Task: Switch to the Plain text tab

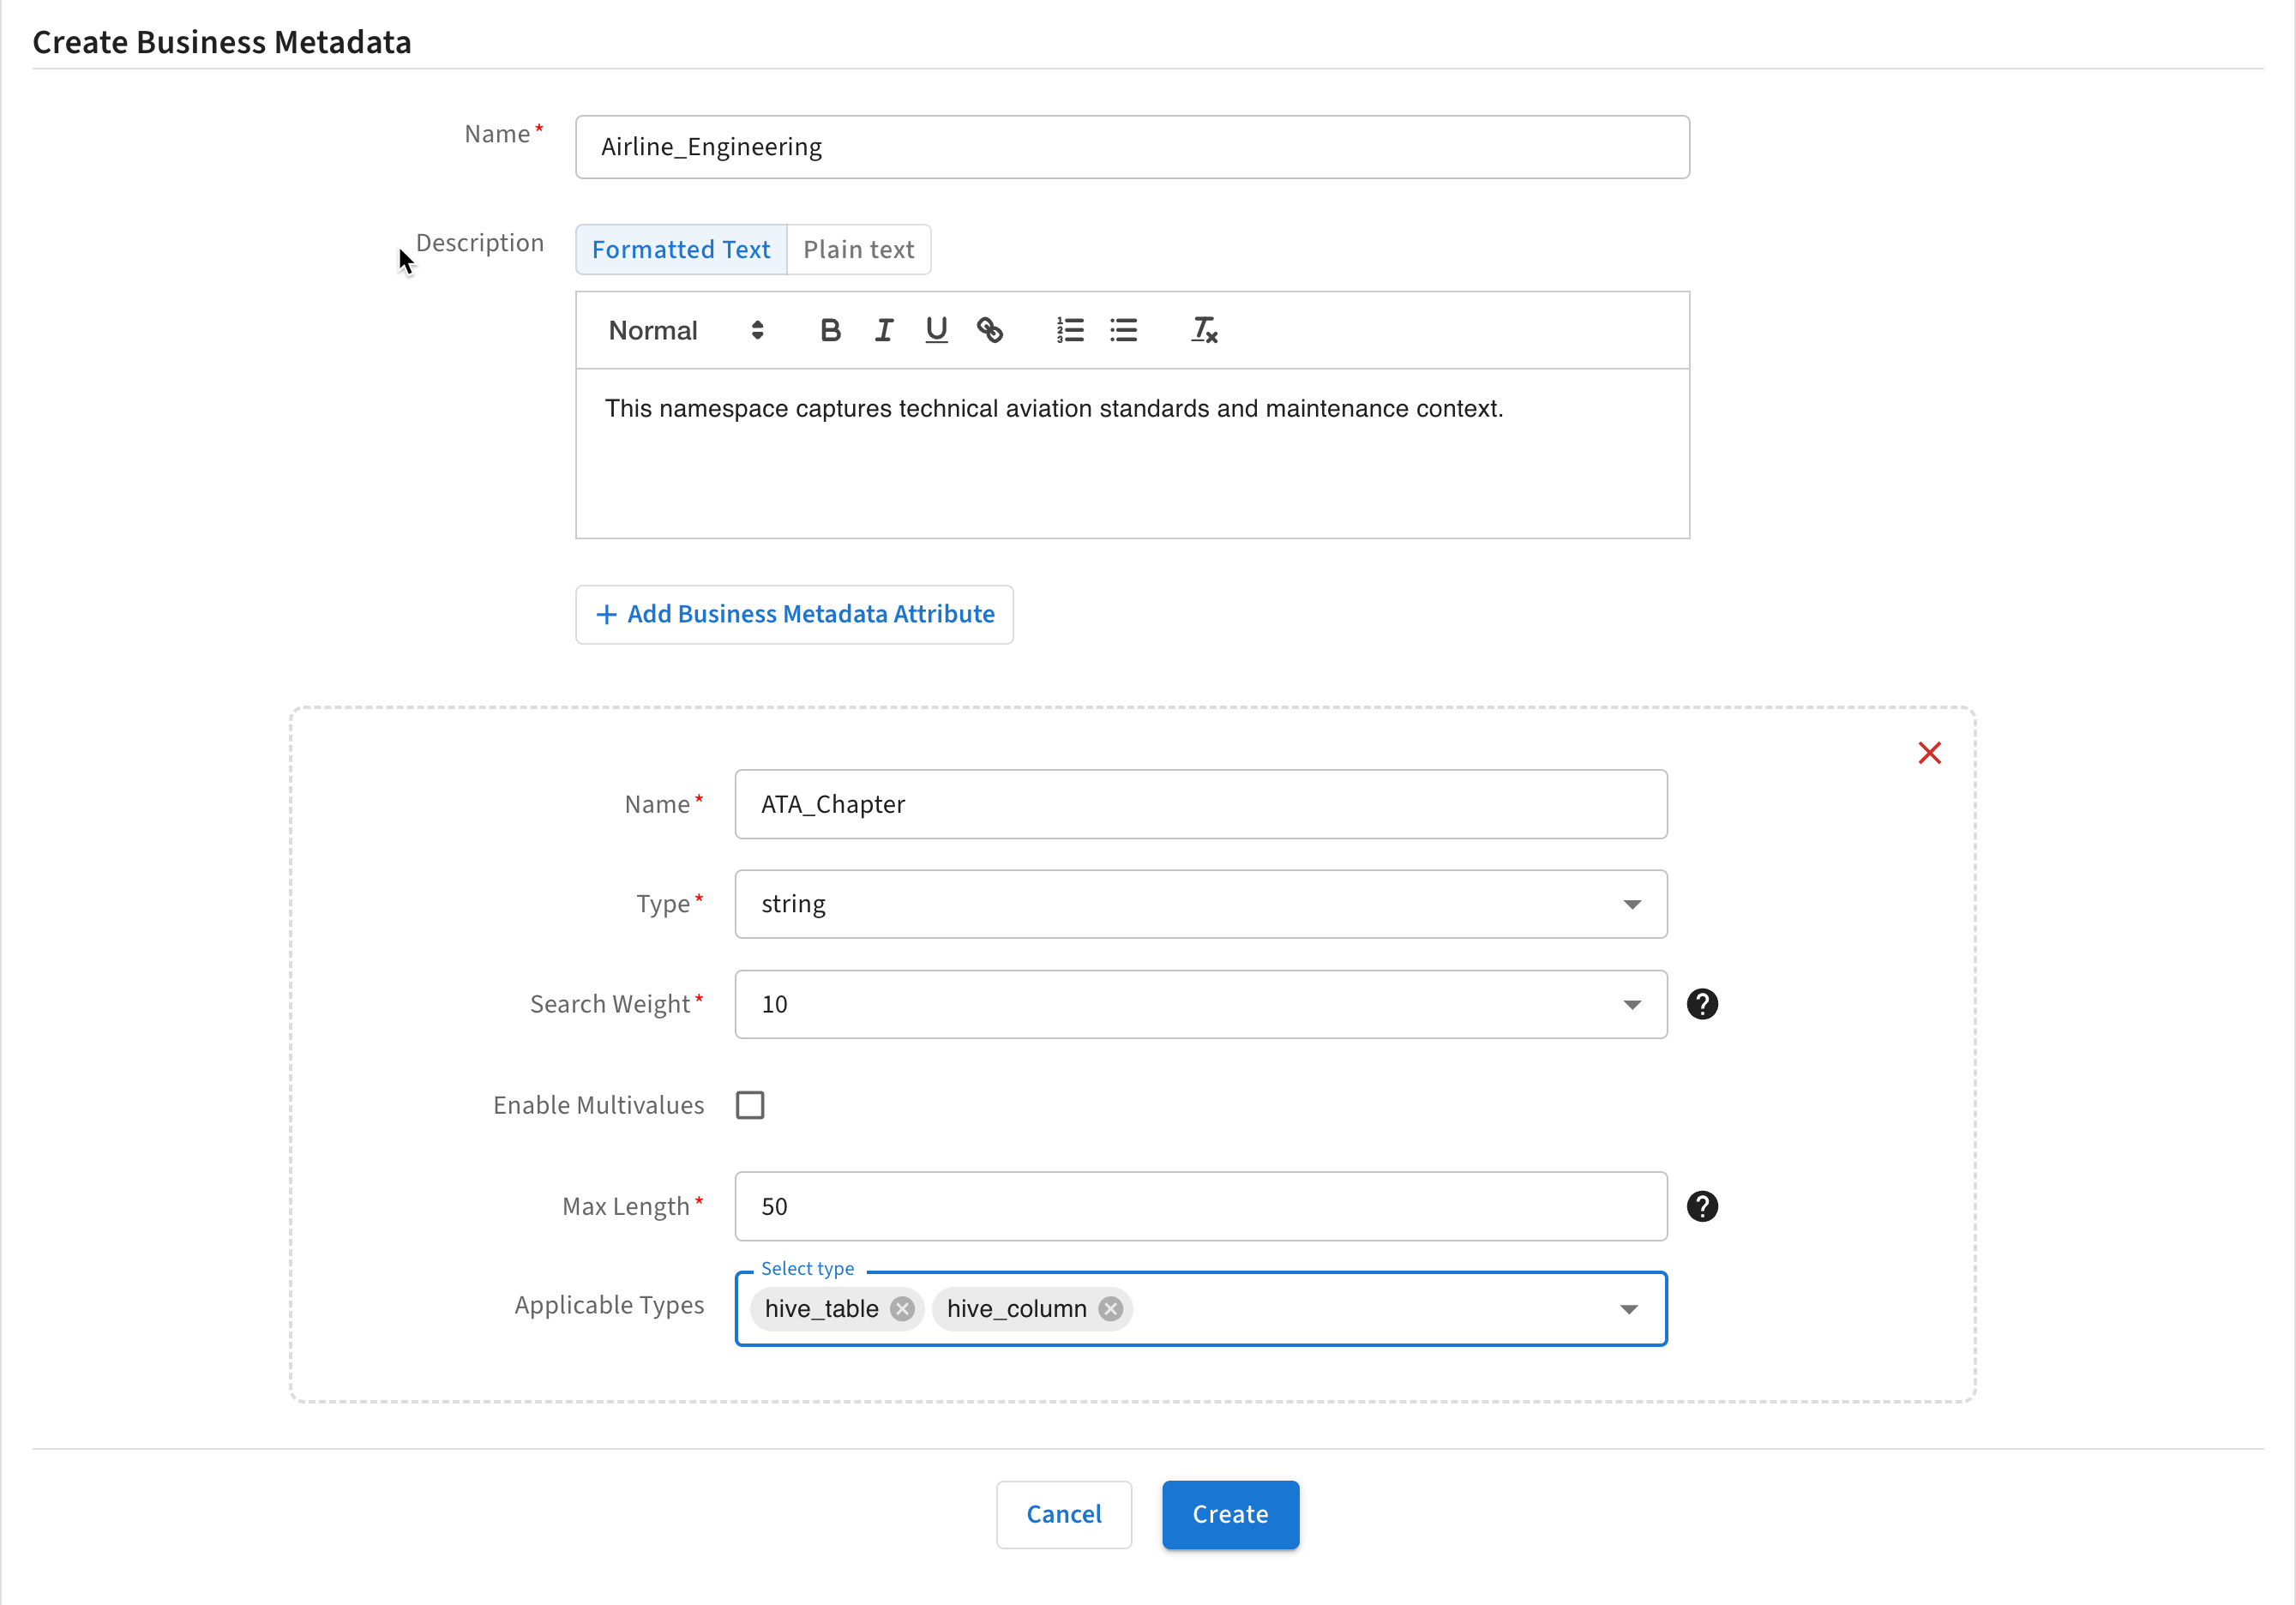Action: (x=858, y=249)
